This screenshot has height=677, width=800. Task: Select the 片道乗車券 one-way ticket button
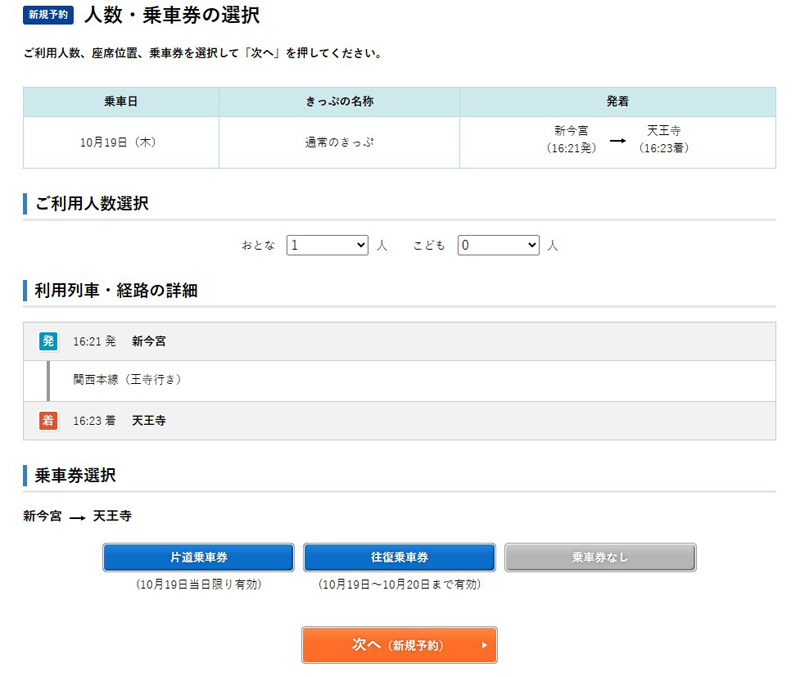point(198,557)
